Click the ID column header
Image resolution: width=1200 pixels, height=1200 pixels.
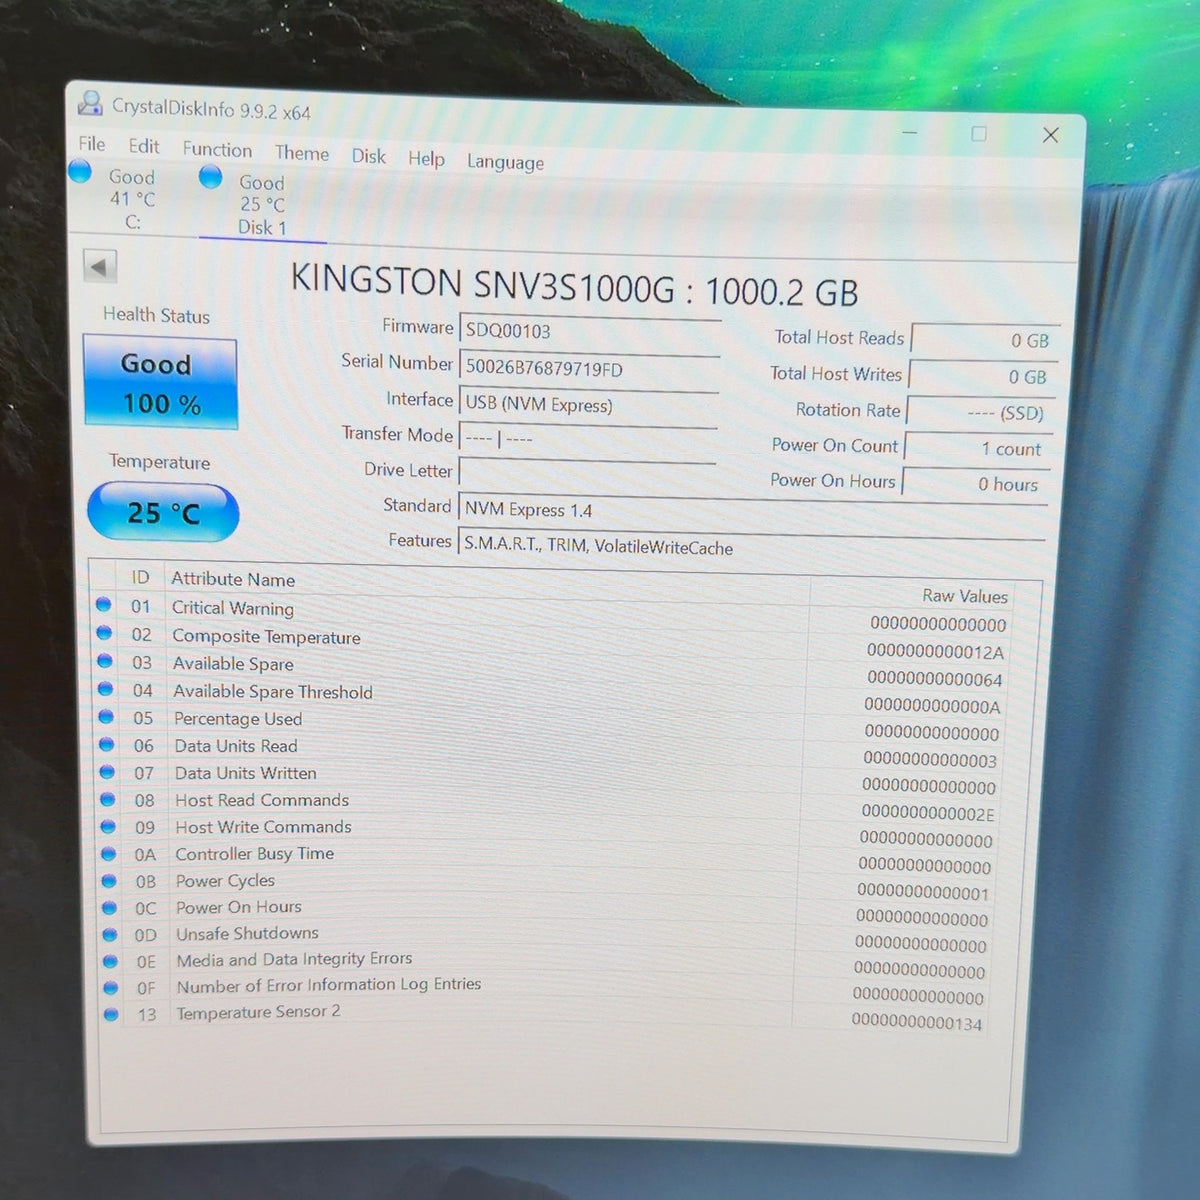[x=140, y=577]
